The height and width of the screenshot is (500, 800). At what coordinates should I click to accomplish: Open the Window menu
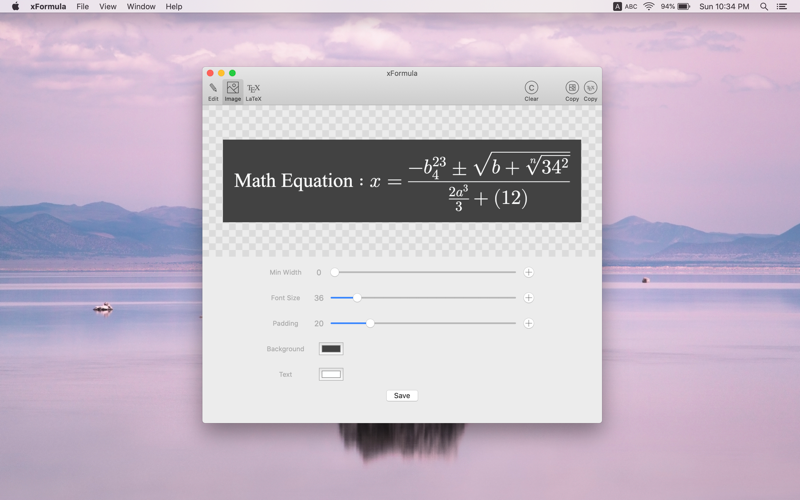pos(141,7)
